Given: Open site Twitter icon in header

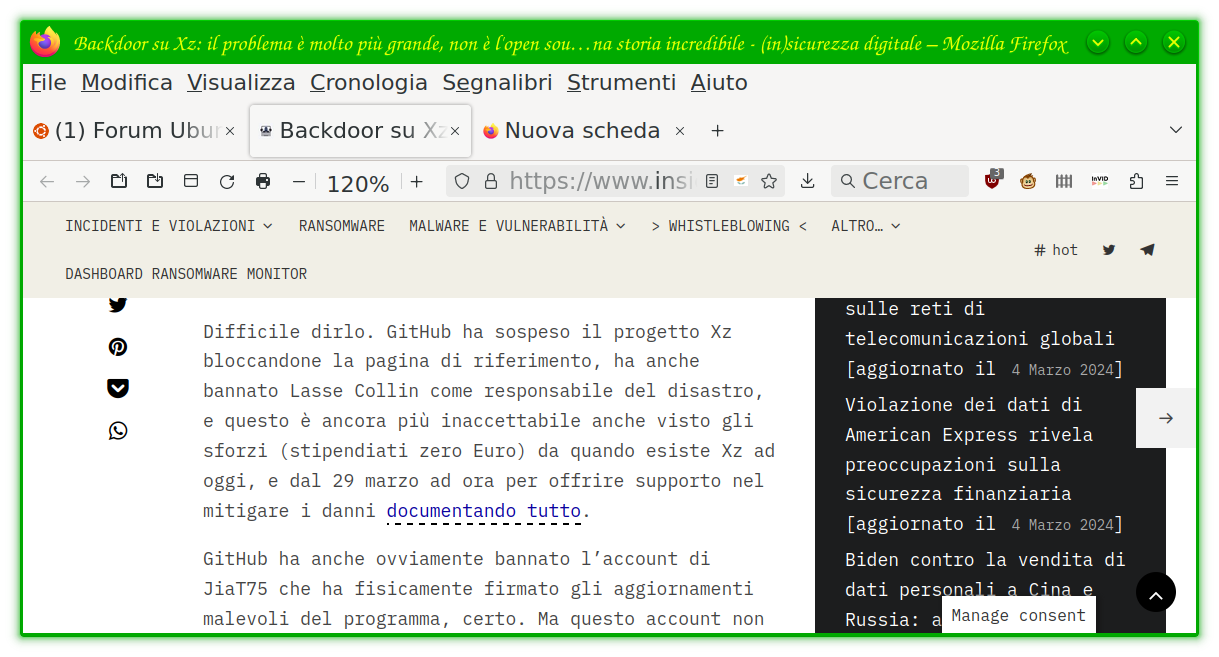Looking at the screenshot, I should pyautogui.click(x=1109, y=250).
